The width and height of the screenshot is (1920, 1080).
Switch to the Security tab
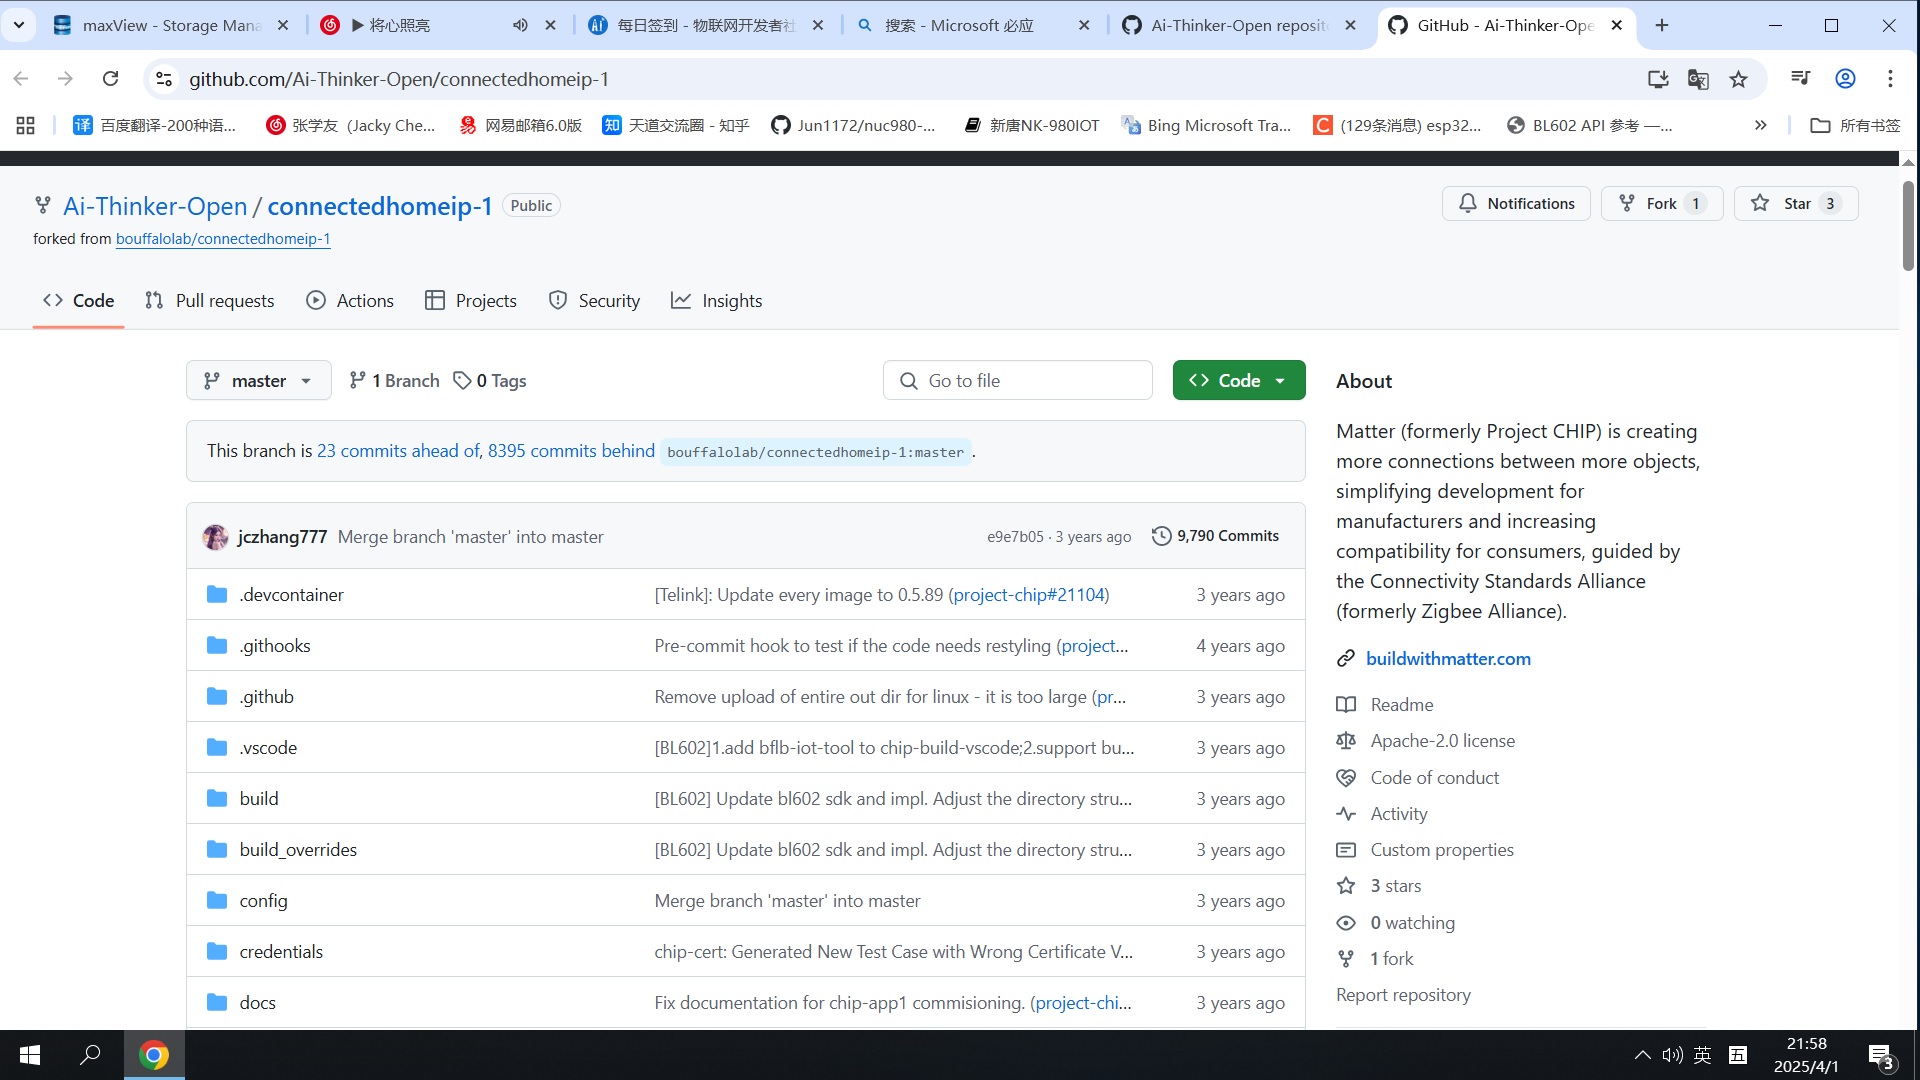594,300
